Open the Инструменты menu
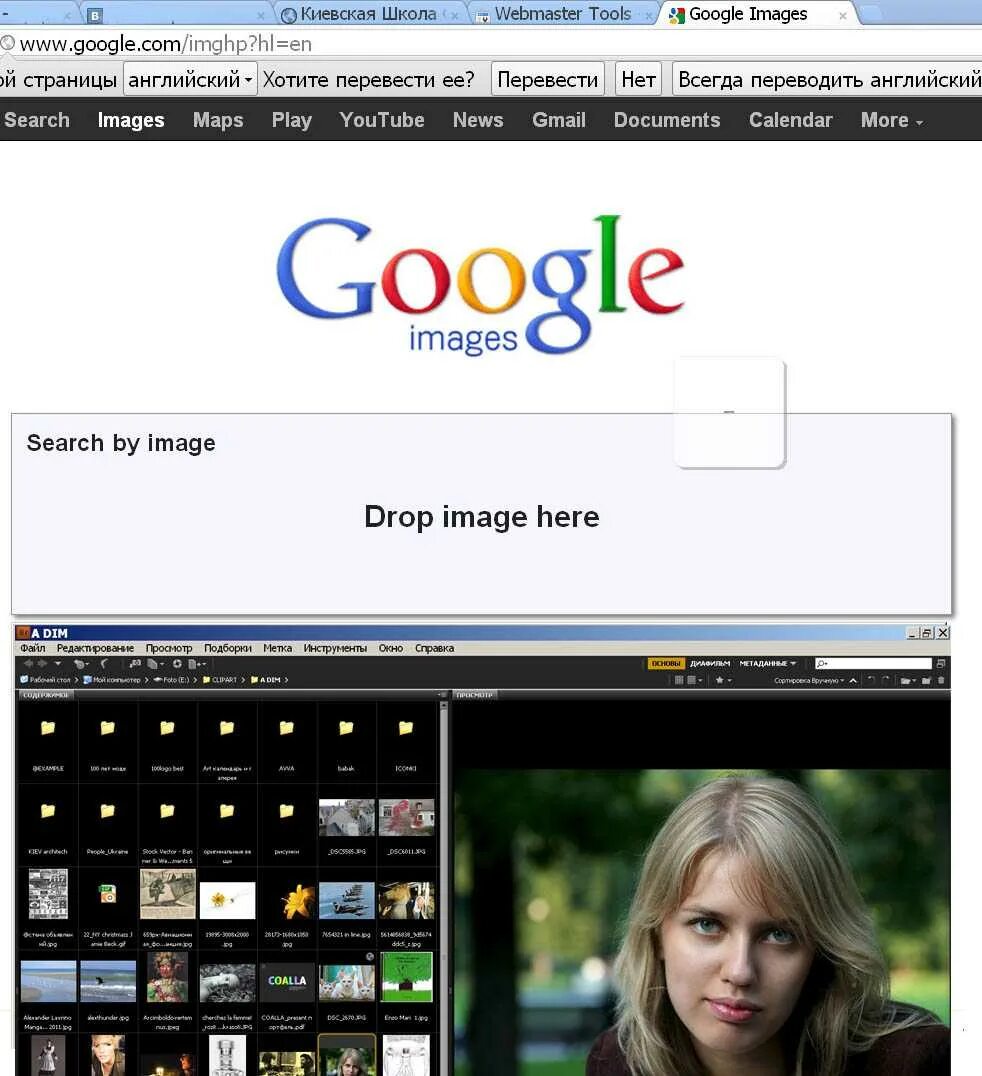982x1076 pixels. [x=335, y=648]
